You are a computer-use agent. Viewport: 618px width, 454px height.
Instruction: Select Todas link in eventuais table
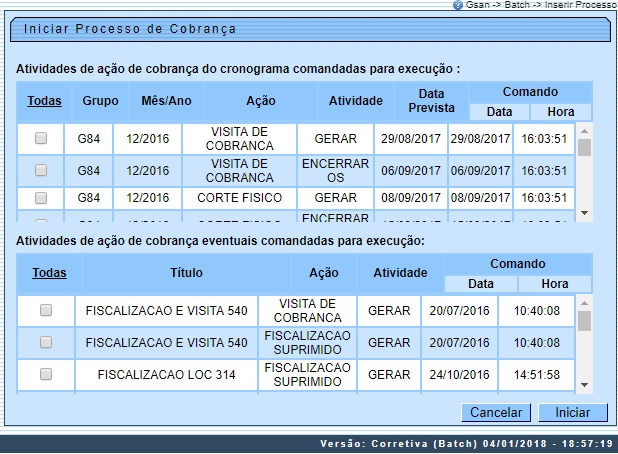point(49,273)
